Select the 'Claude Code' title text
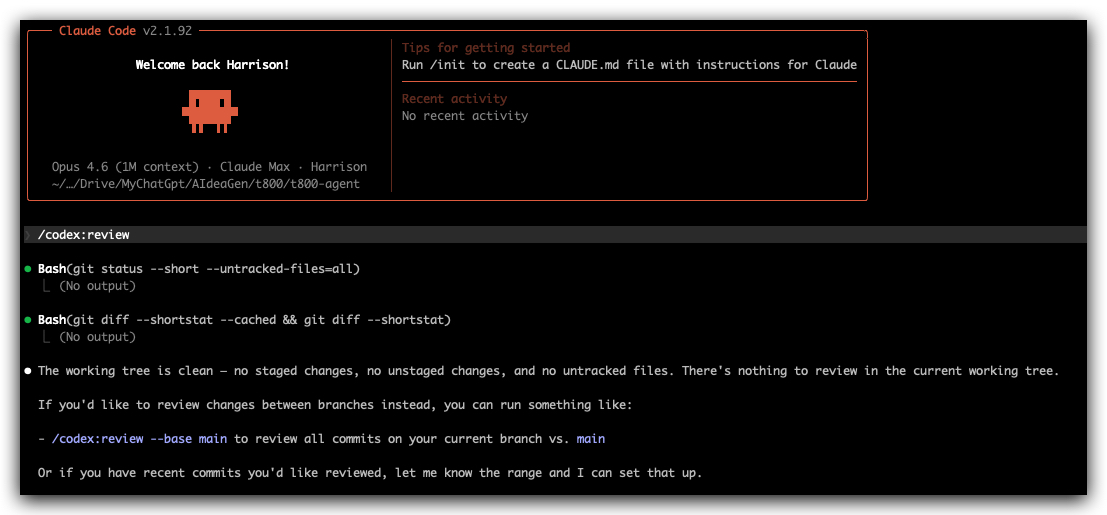1107x515 pixels. 97,30
